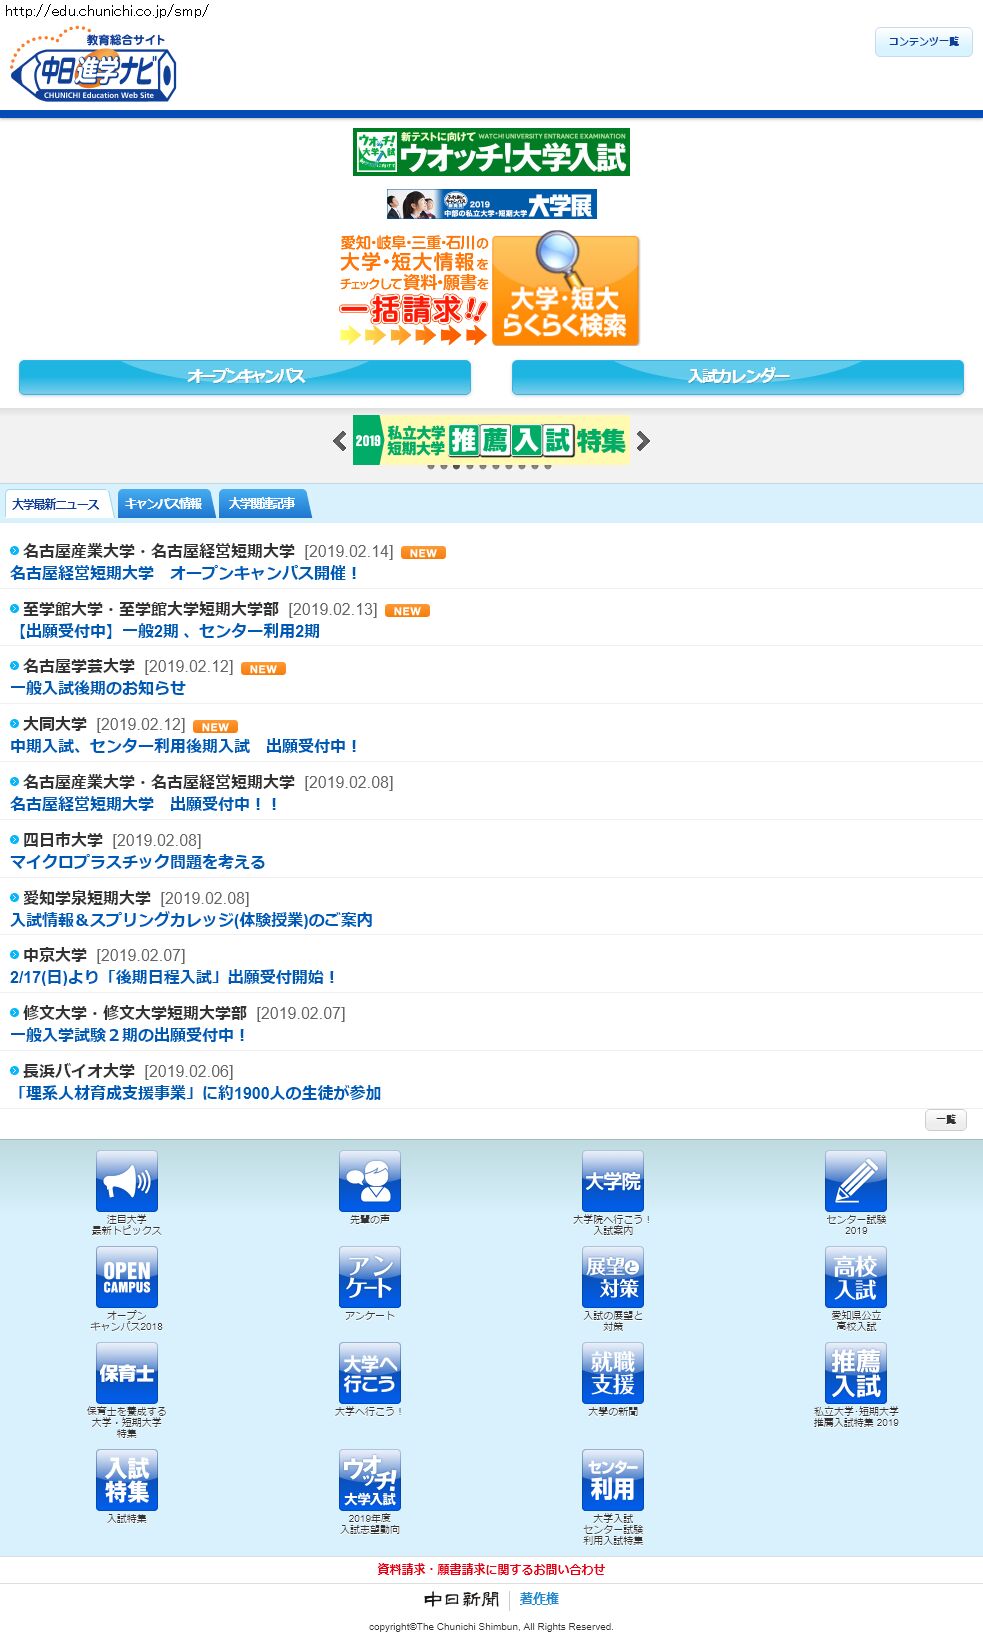Click the 大学・短大らくらく検索 orange search banner
The height and width of the screenshot is (1632, 983).
(565, 291)
